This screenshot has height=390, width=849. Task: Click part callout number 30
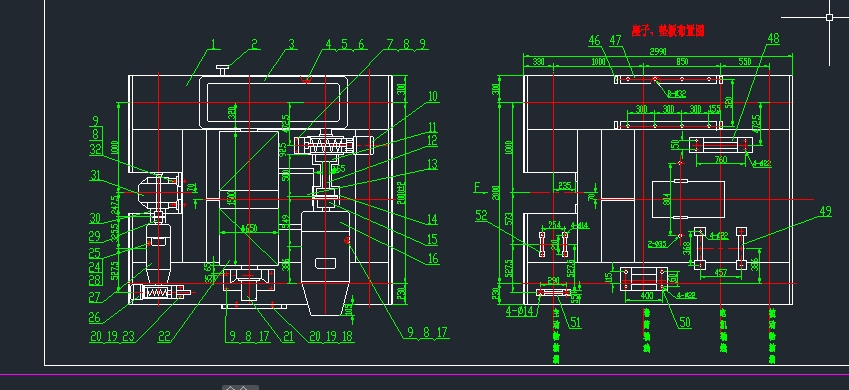pyautogui.click(x=95, y=218)
